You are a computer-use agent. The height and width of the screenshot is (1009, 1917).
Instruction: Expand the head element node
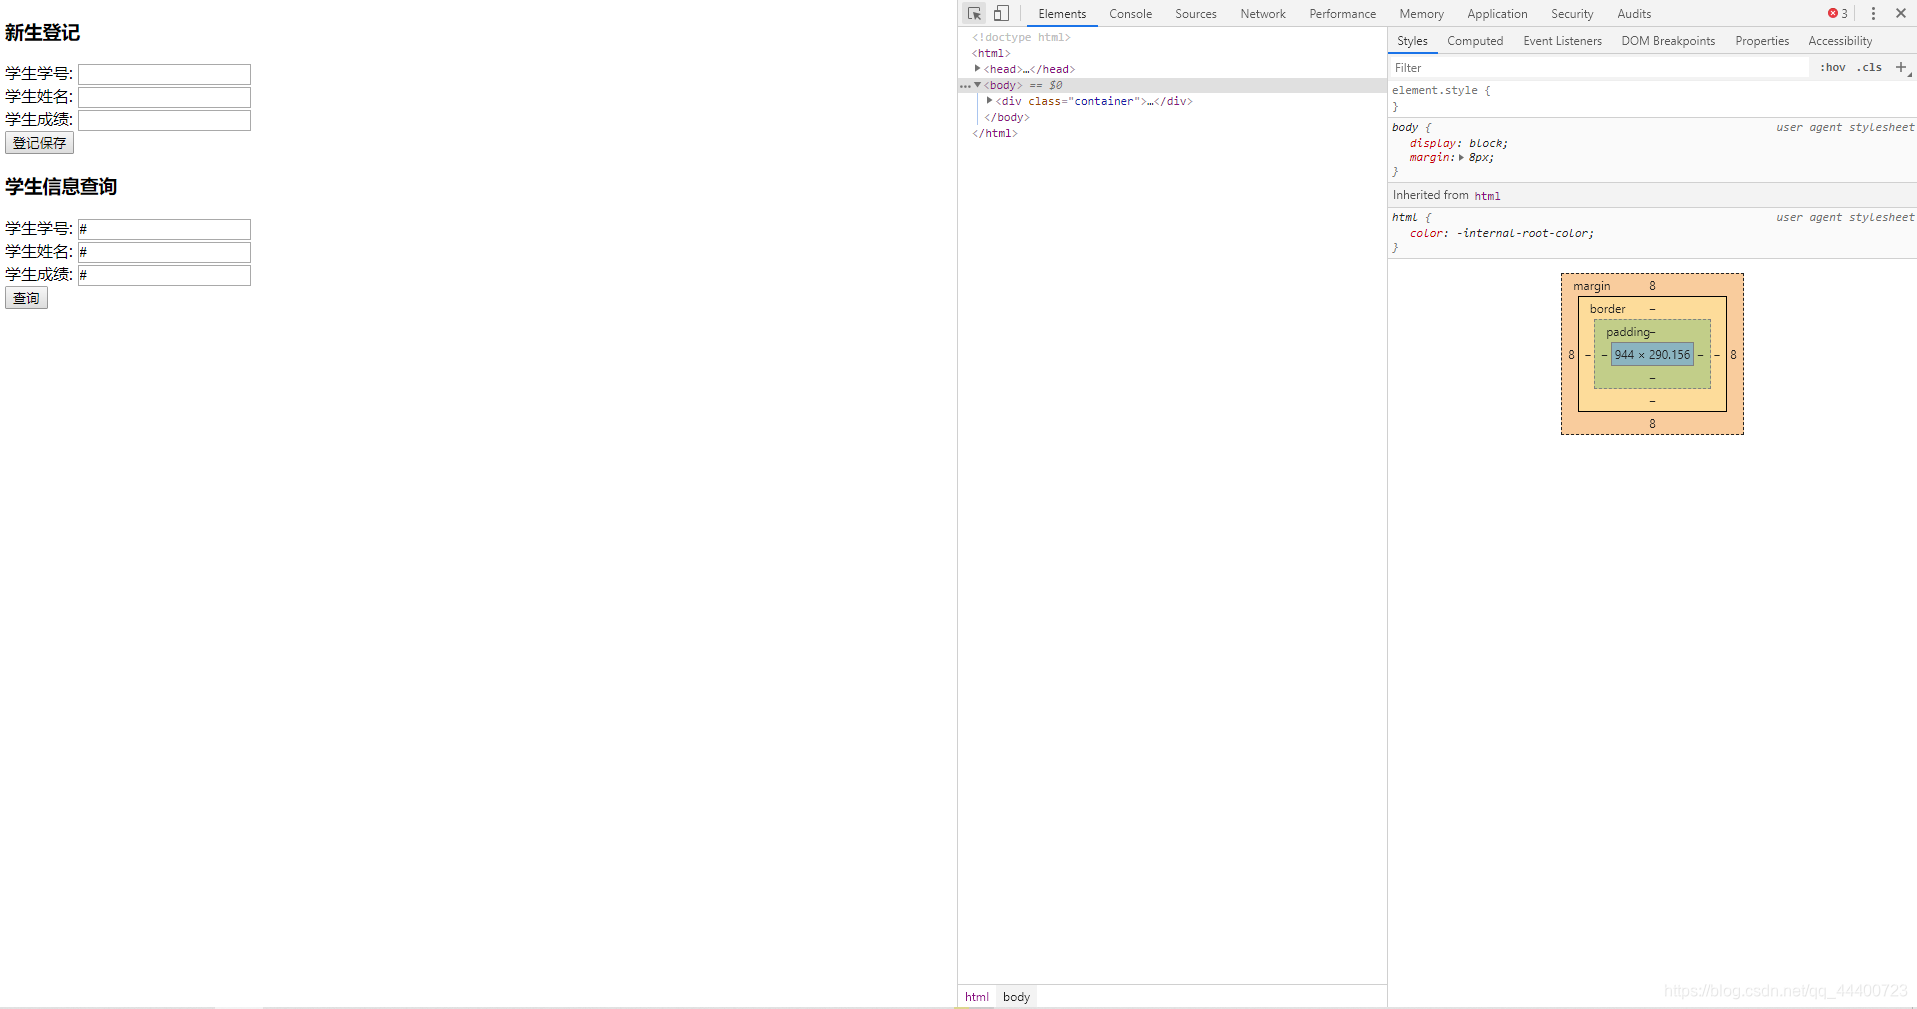tap(977, 69)
